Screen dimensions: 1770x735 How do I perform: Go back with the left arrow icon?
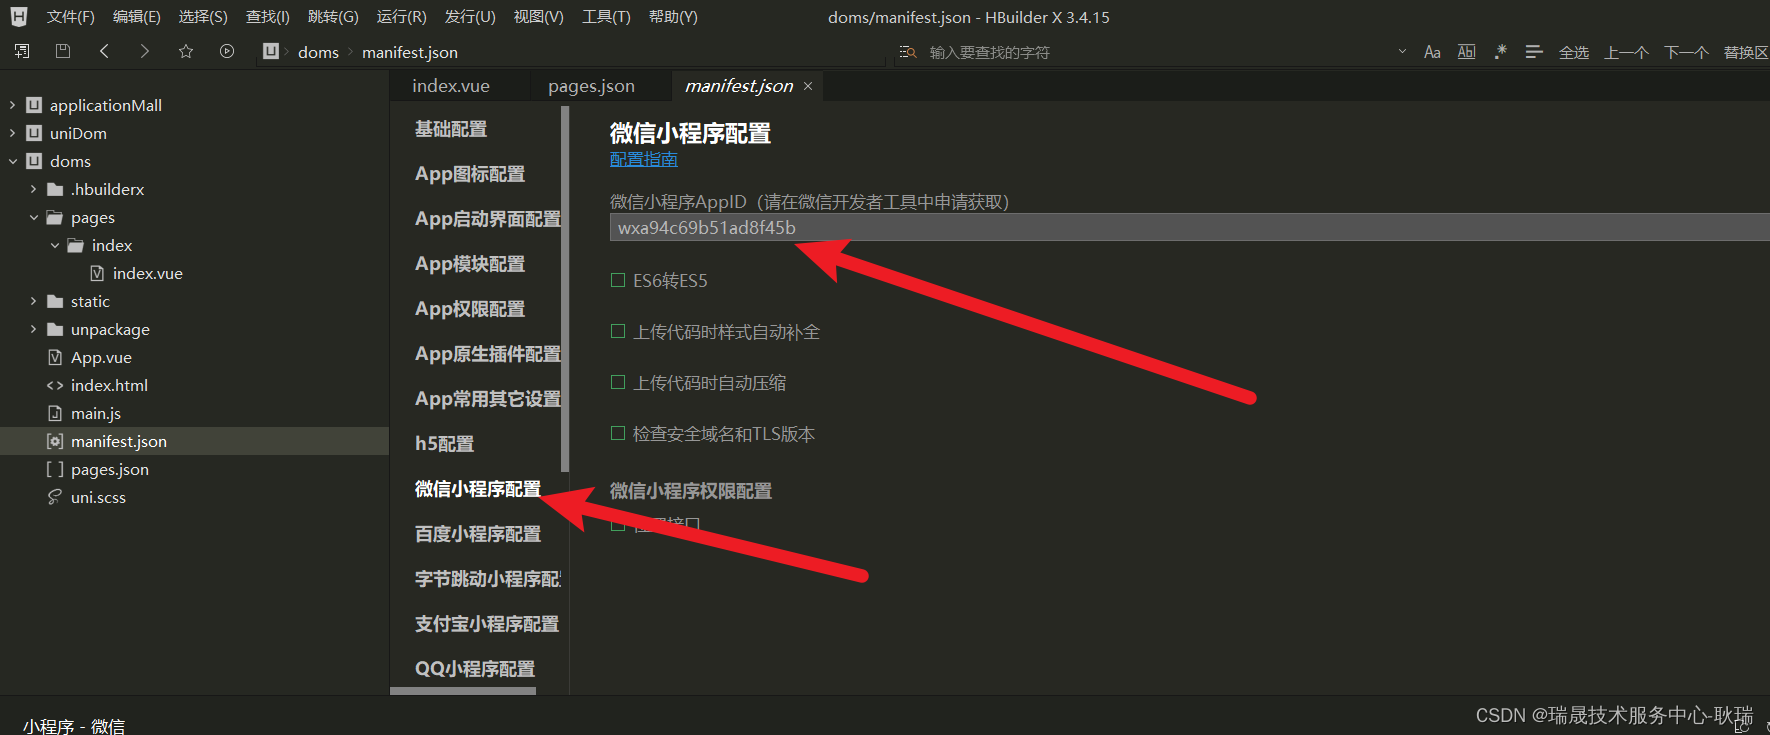click(x=104, y=51)
